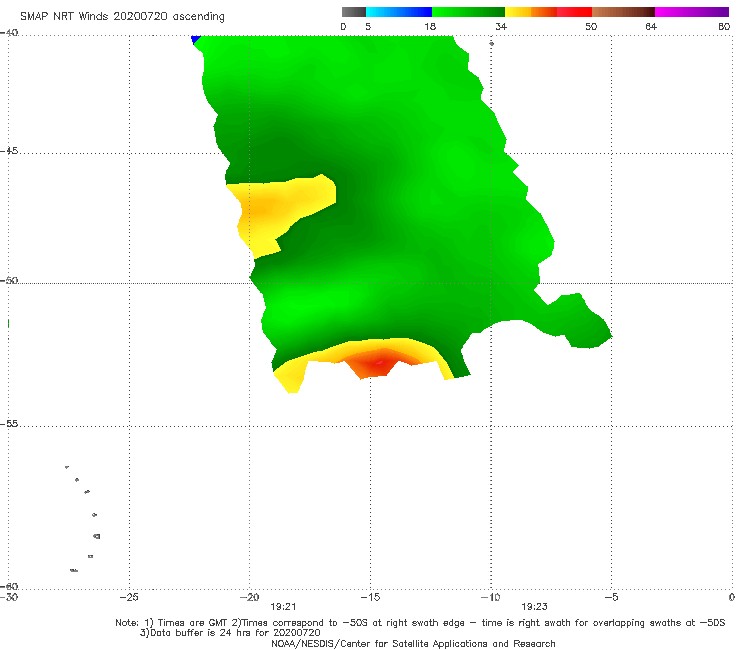The width and height of the screenshot is (740, 650).
Task: Click the blue 5-18 segment of the colorbar
Action: [399, 12]
